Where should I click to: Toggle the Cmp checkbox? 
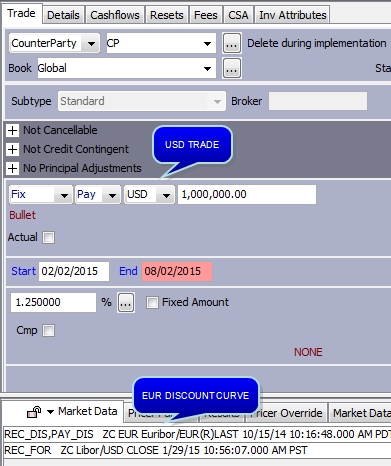tap(48, 331)
